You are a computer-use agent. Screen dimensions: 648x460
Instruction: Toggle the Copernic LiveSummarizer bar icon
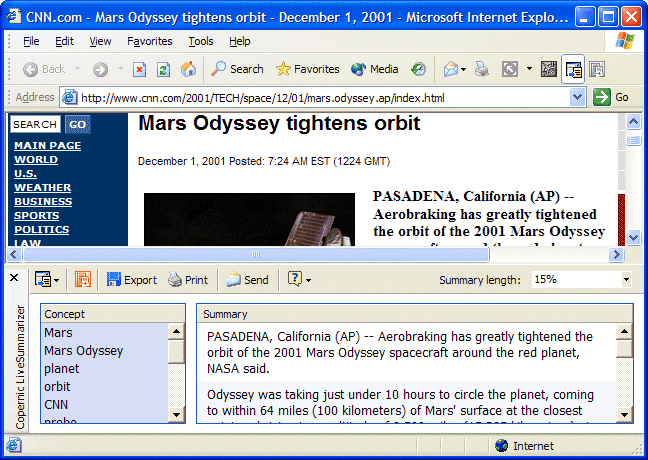[573, 69]
